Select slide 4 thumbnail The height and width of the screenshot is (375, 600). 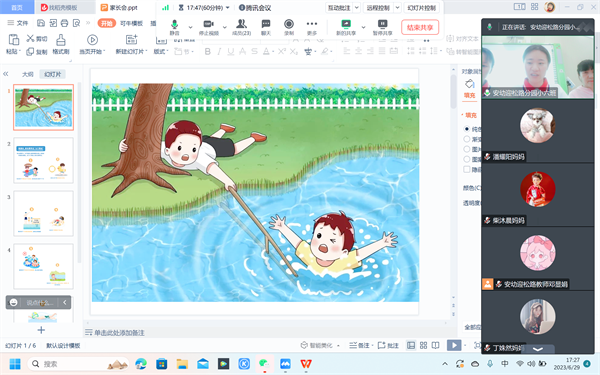click(44, 266)
